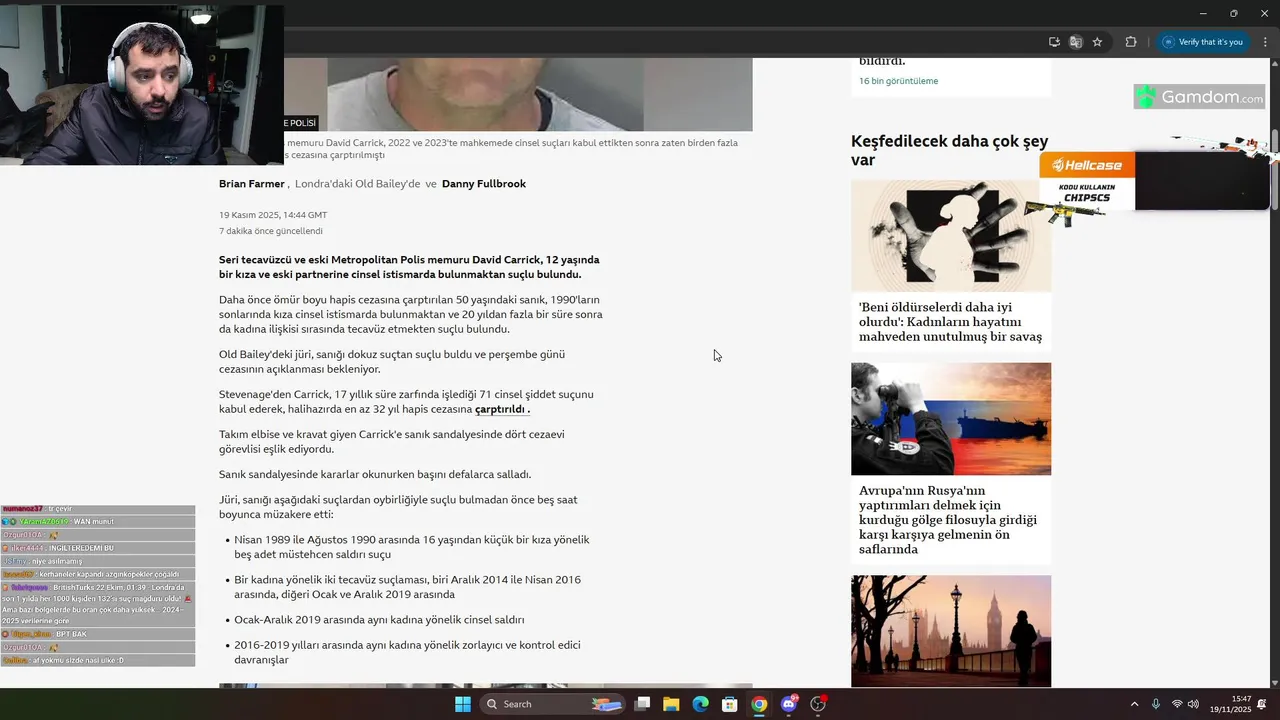This screenshot has width=1280, height=720.
Task: Click author name Brian Farmer
Action: click(252, 184)
